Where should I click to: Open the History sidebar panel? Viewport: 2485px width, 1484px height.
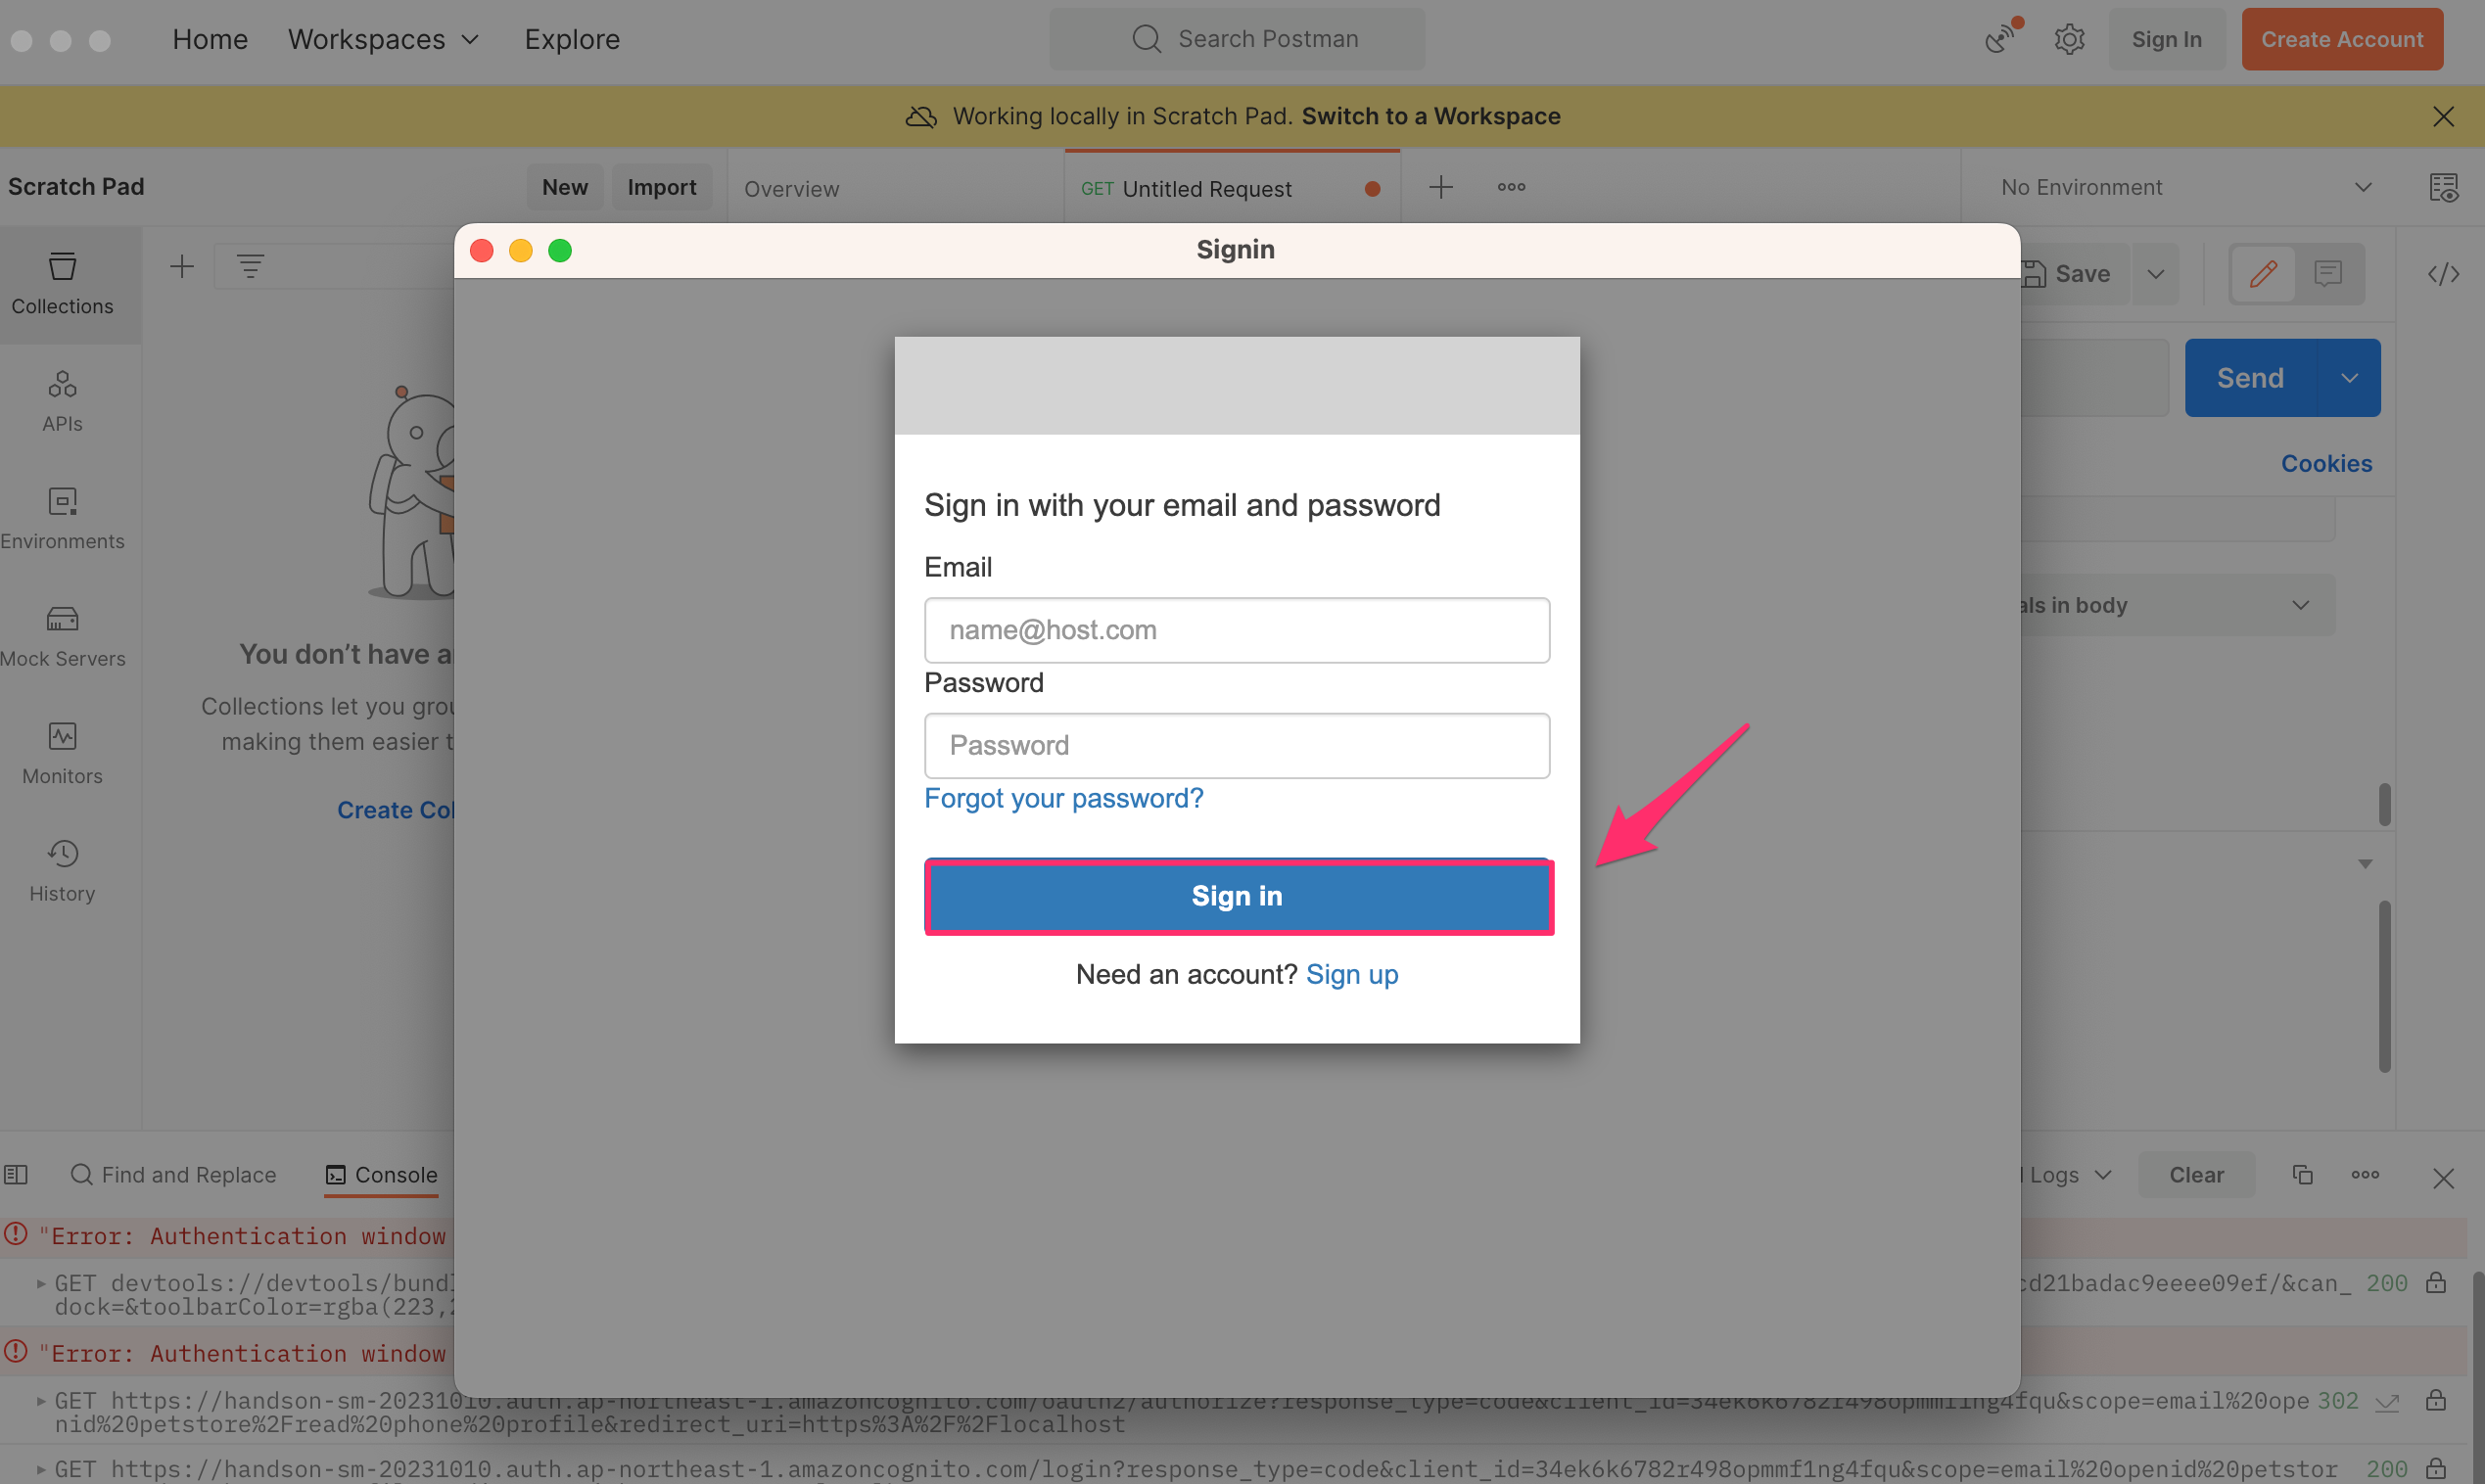pyautogui.click(x=62, y=871)
